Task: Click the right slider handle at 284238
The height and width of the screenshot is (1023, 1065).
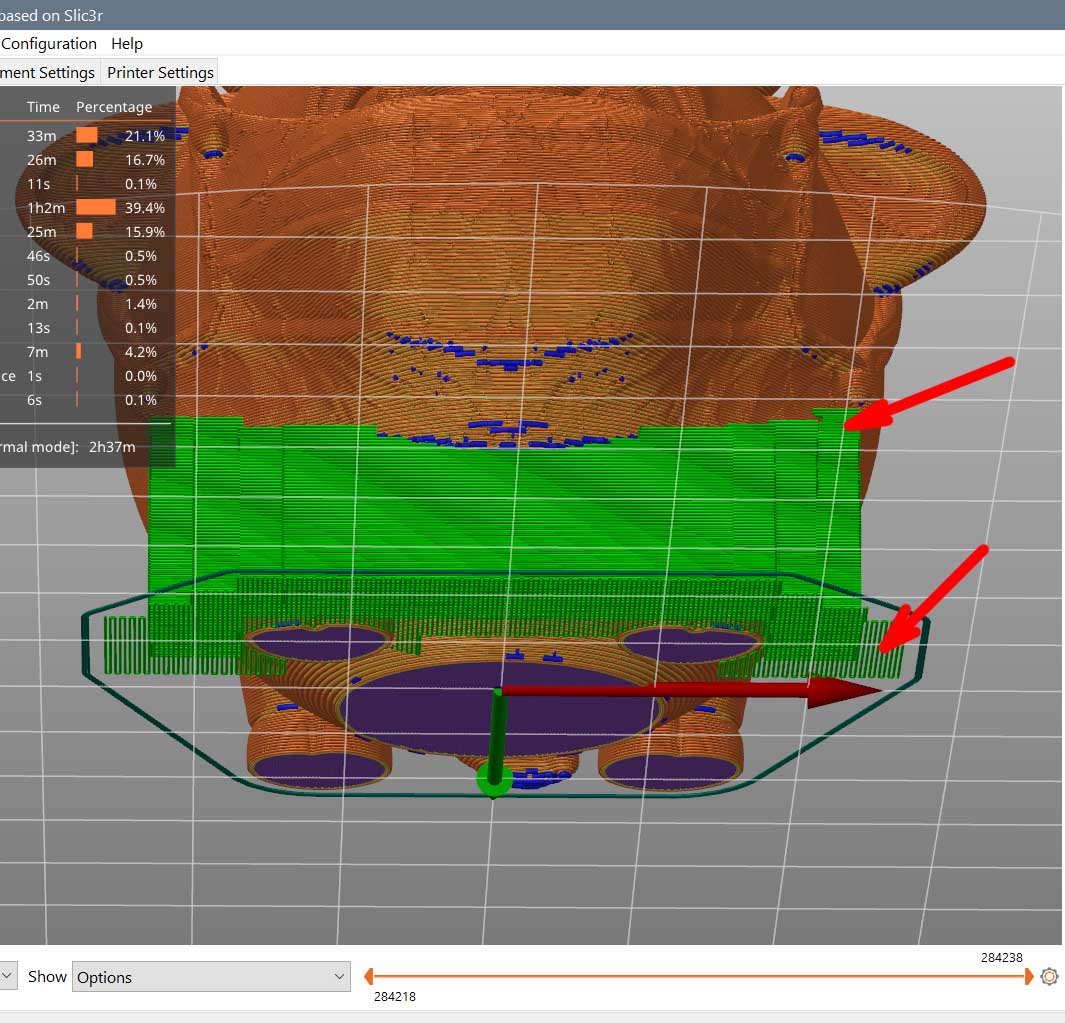Action: tap(1029, 976)
